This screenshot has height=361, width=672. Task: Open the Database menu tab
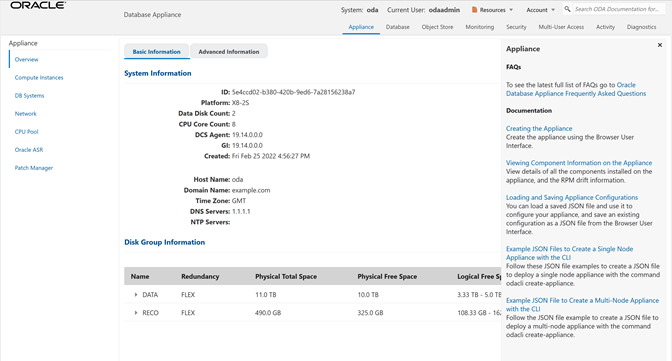click(397, 27)
